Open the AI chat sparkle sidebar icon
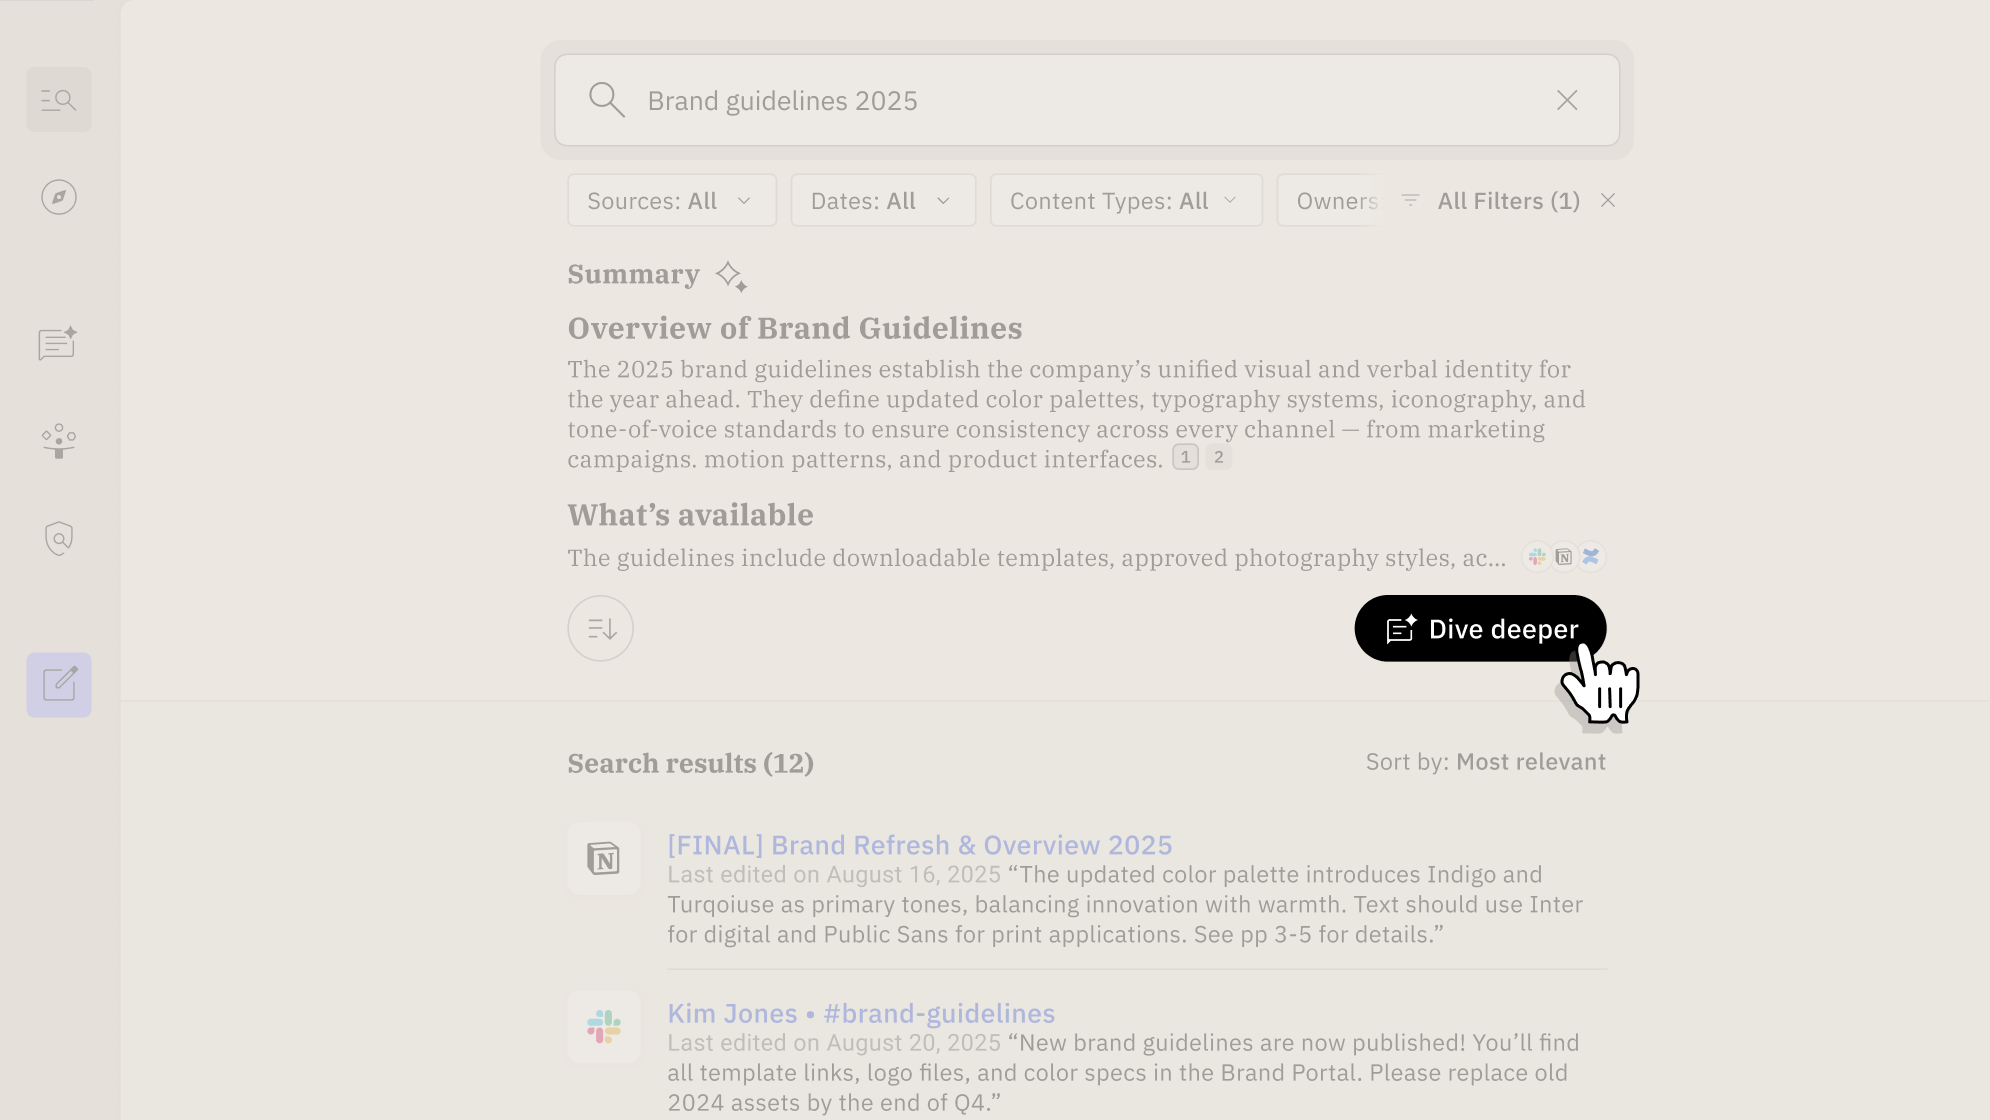The height and width of the screenshot is (1120, 1990). click(58, 343)
